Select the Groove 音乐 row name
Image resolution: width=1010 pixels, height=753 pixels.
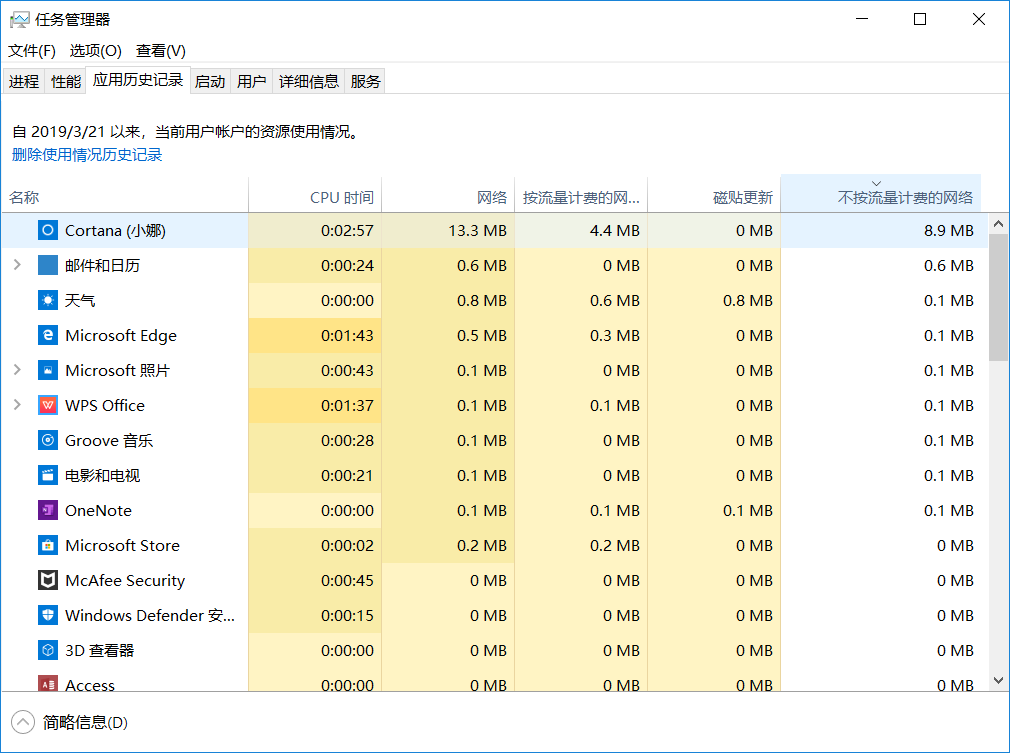(x=109, y=441)
